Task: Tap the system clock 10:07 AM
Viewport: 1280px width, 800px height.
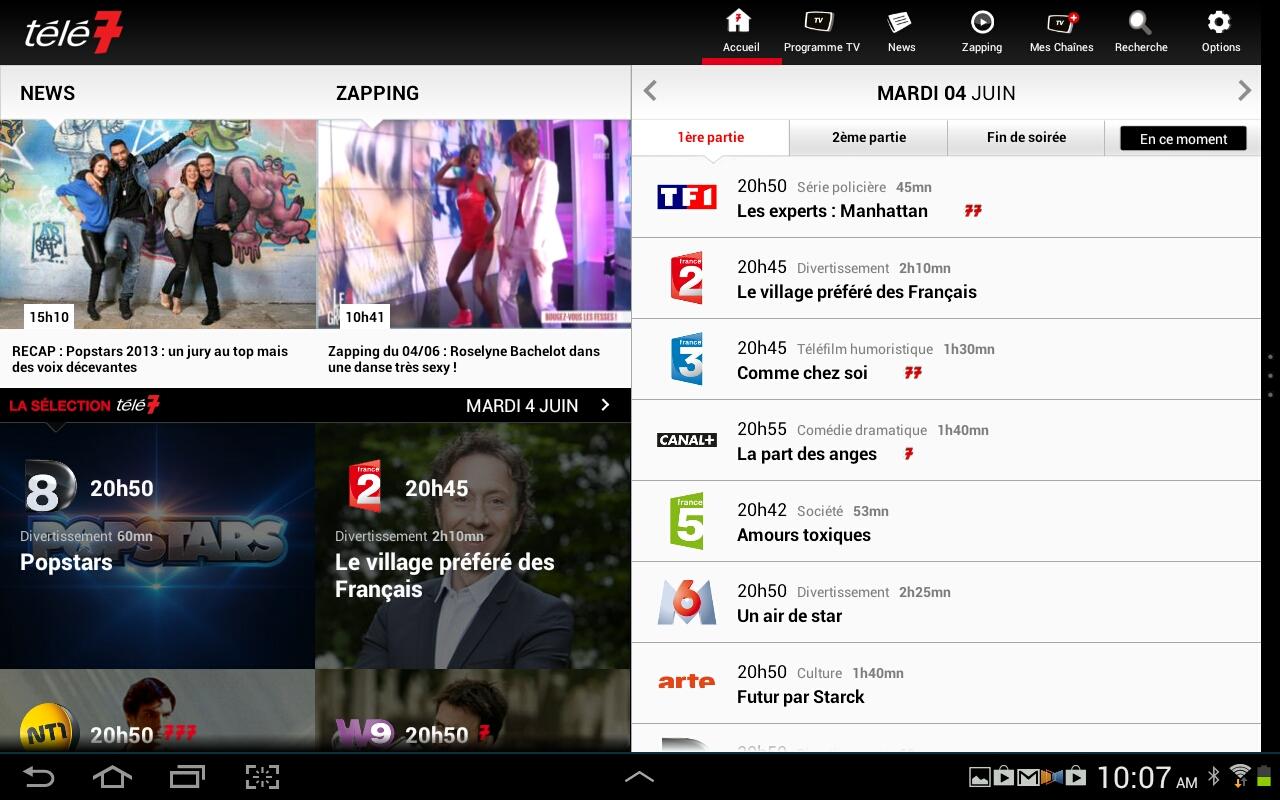Action: (x=1147, y=777)
